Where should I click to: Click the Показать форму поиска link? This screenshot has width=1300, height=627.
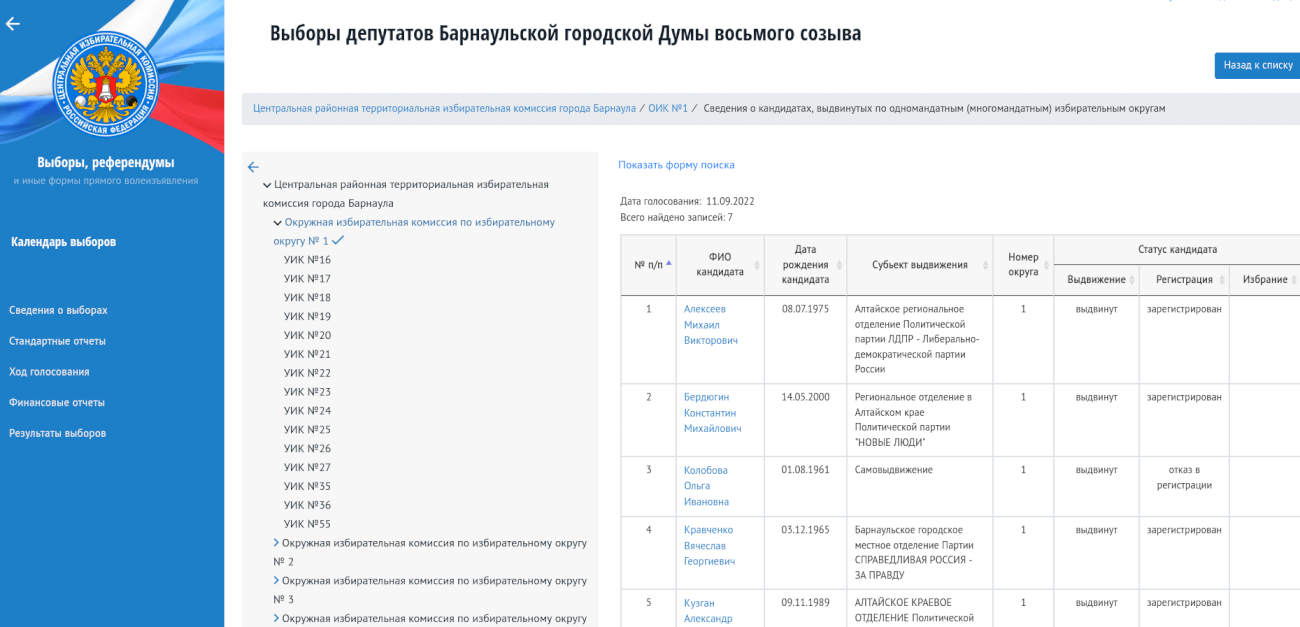[676, 165]
